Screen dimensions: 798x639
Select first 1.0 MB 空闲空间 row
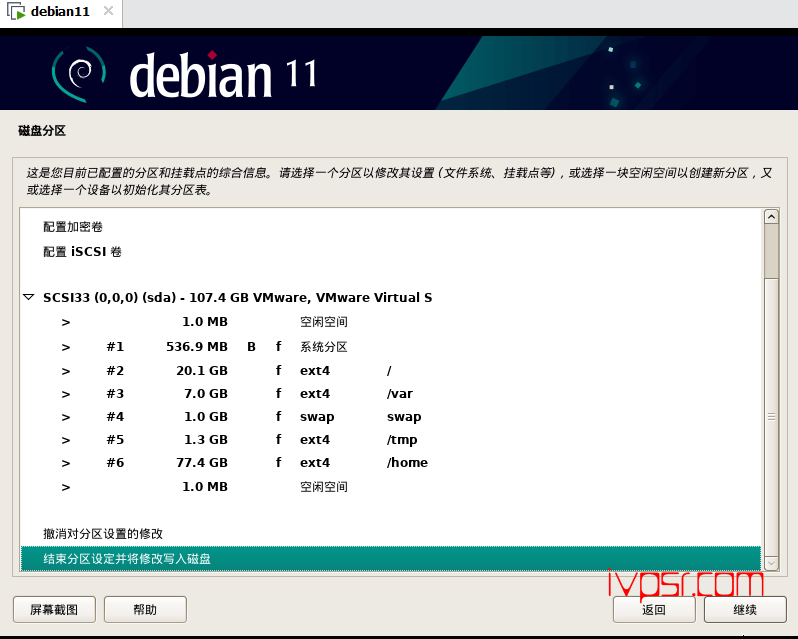point(391,322)
